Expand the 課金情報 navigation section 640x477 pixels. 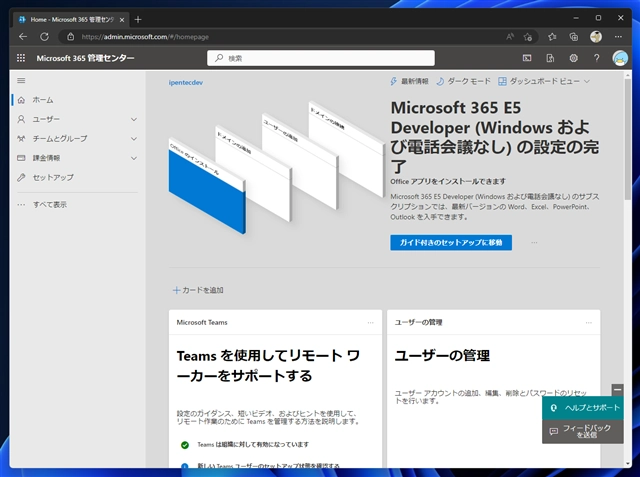[134, 158]
